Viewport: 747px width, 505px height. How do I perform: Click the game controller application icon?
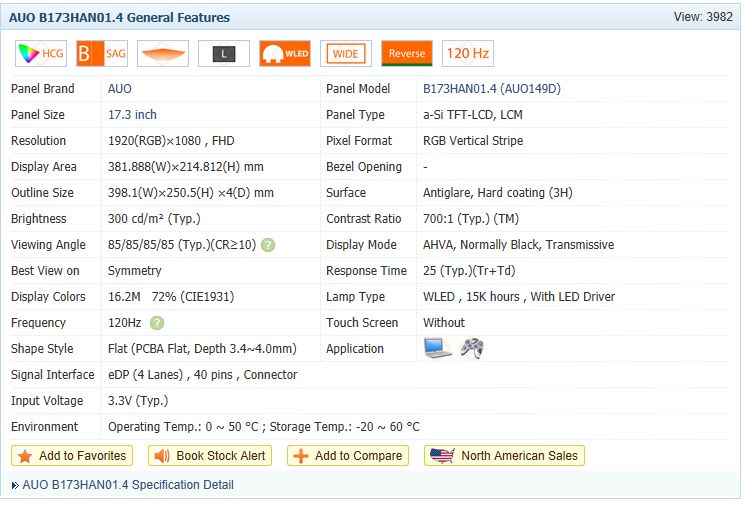pyautogui.click(x=472, y=348)
